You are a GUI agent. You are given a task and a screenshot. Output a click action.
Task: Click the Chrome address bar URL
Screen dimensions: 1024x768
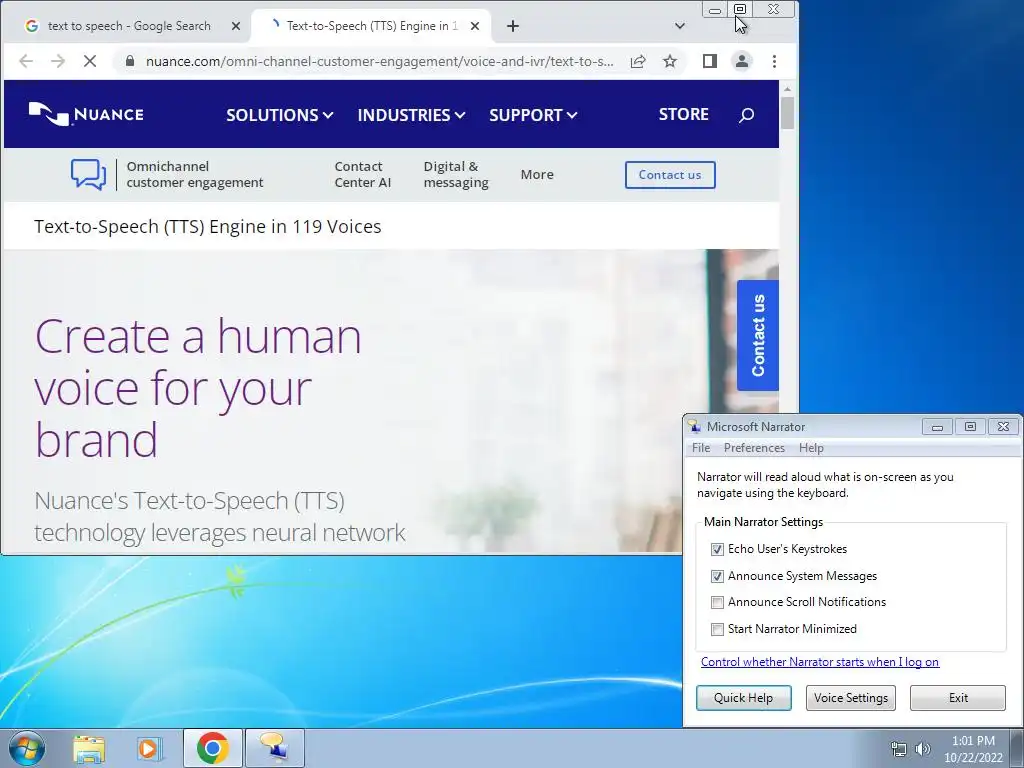point(379,61)
